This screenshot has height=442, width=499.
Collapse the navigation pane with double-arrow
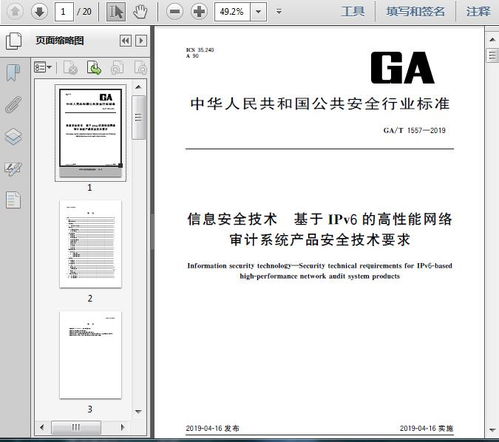click(x=126, y=41)
